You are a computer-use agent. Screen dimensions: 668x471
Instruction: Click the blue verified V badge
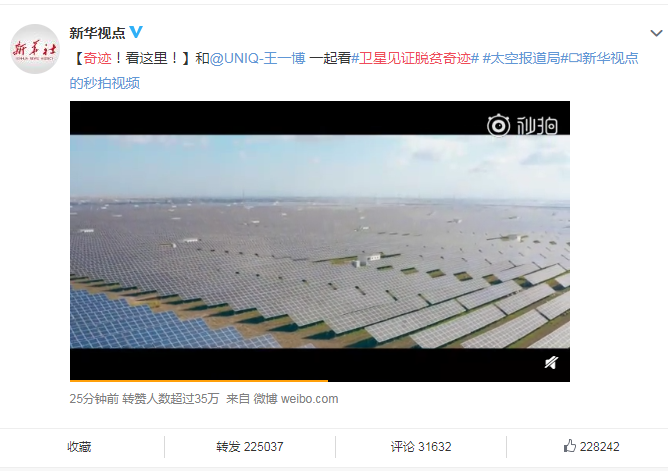[136, 32]
